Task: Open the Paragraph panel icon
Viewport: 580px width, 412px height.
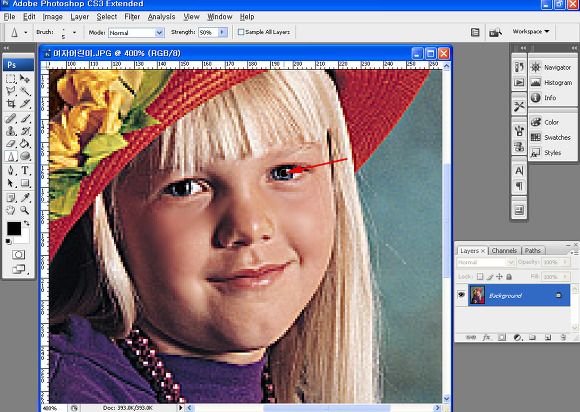Action: [x=519, y=186]
